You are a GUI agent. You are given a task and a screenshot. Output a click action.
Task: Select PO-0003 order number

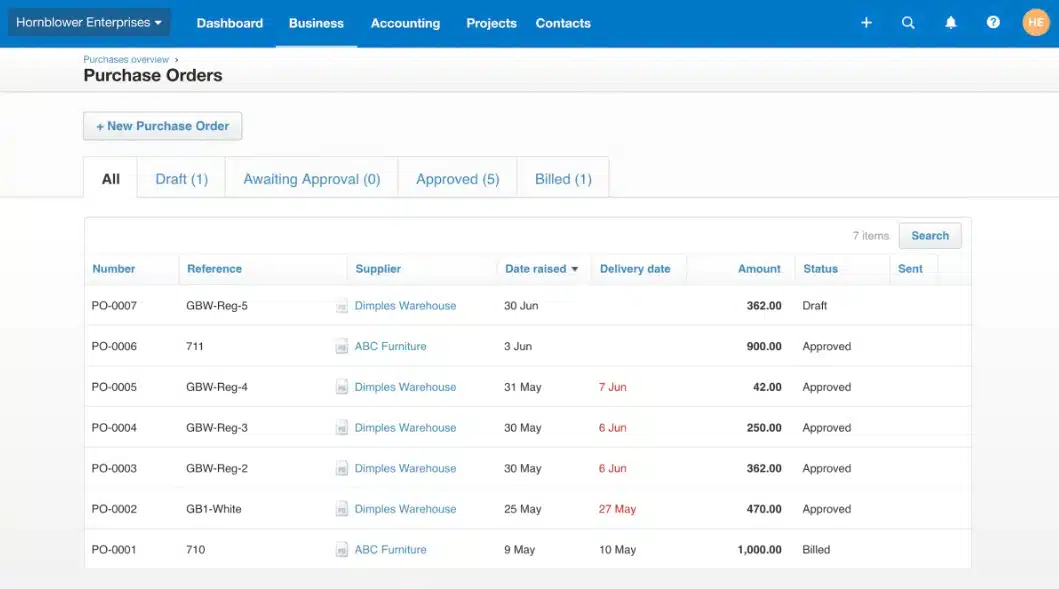pos(114,468)
